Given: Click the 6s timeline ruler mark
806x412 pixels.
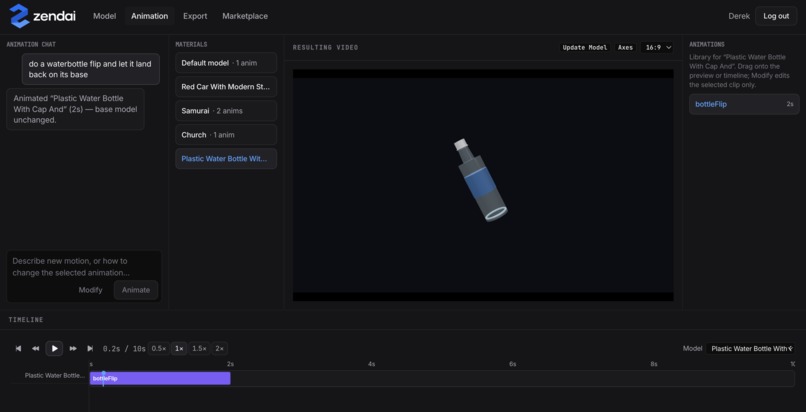Looking at the screenshot, I should point(512,364).
